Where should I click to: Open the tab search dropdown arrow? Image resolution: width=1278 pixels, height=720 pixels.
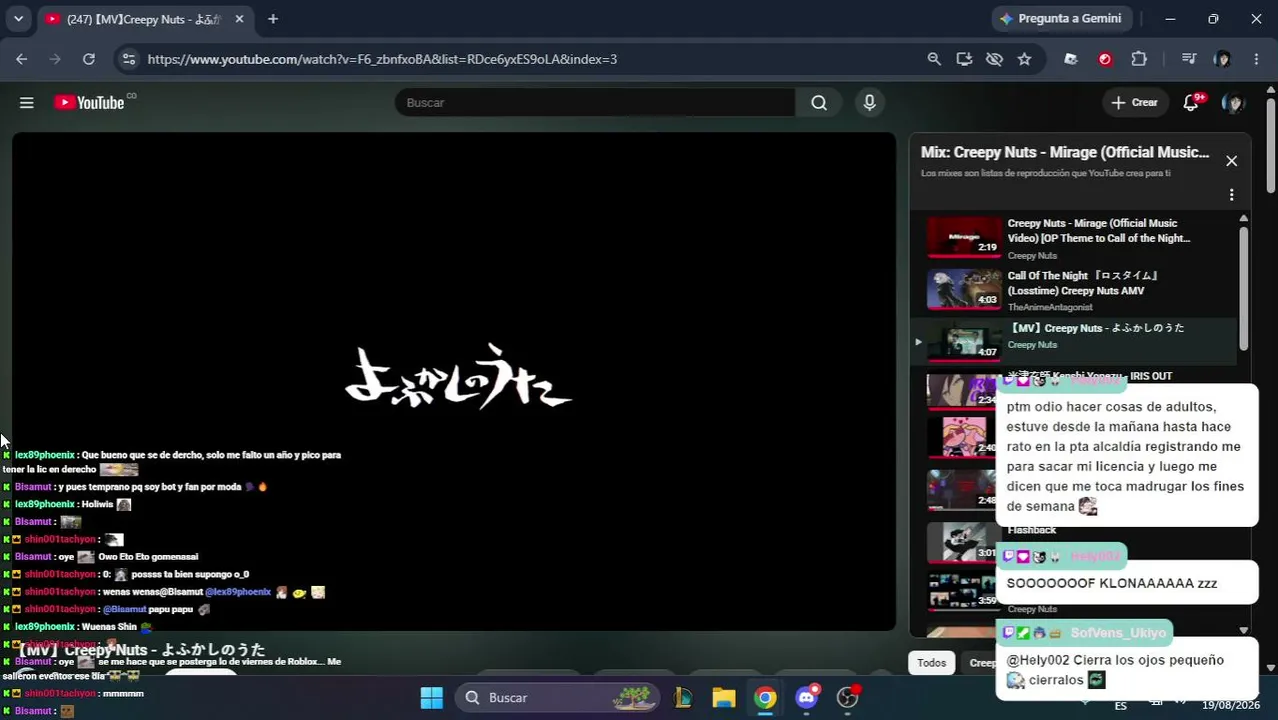tap(18, 19)
